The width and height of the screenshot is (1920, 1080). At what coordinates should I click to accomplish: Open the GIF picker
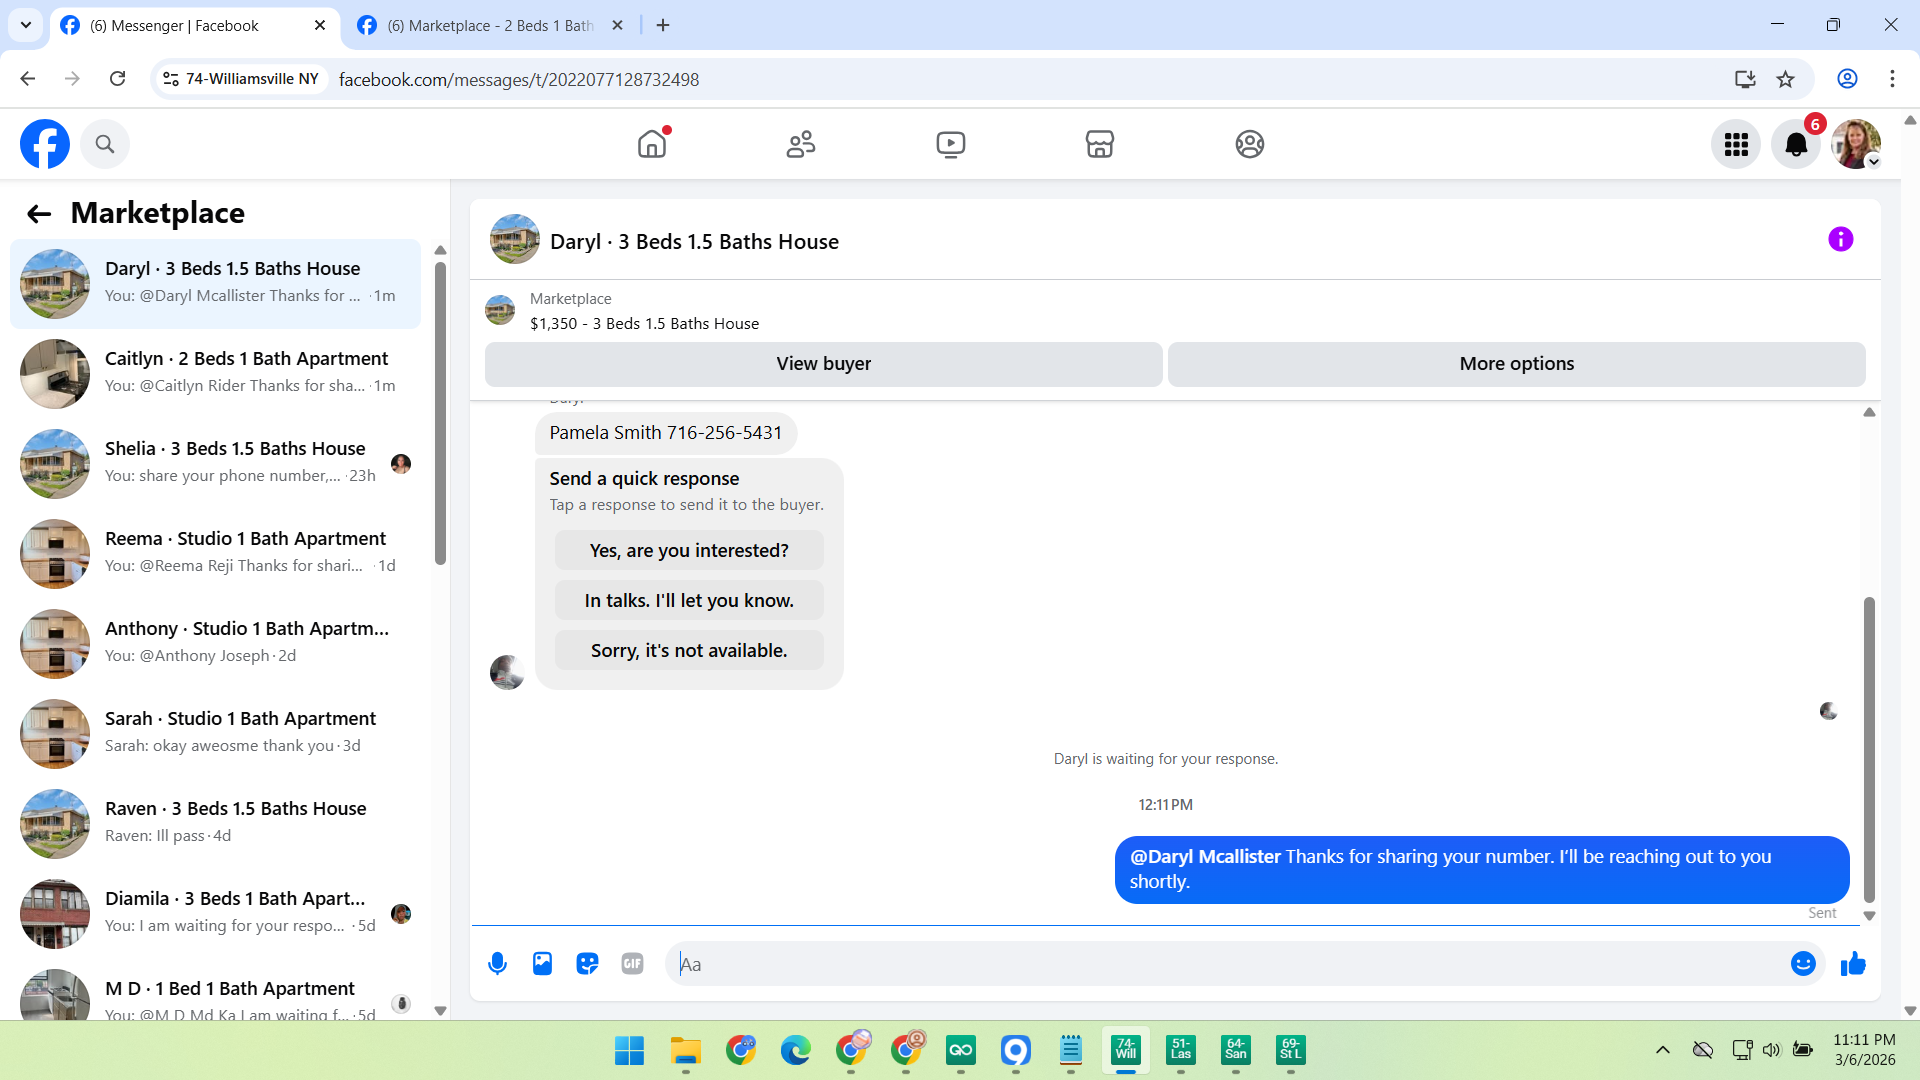click(x=632, y=964)
